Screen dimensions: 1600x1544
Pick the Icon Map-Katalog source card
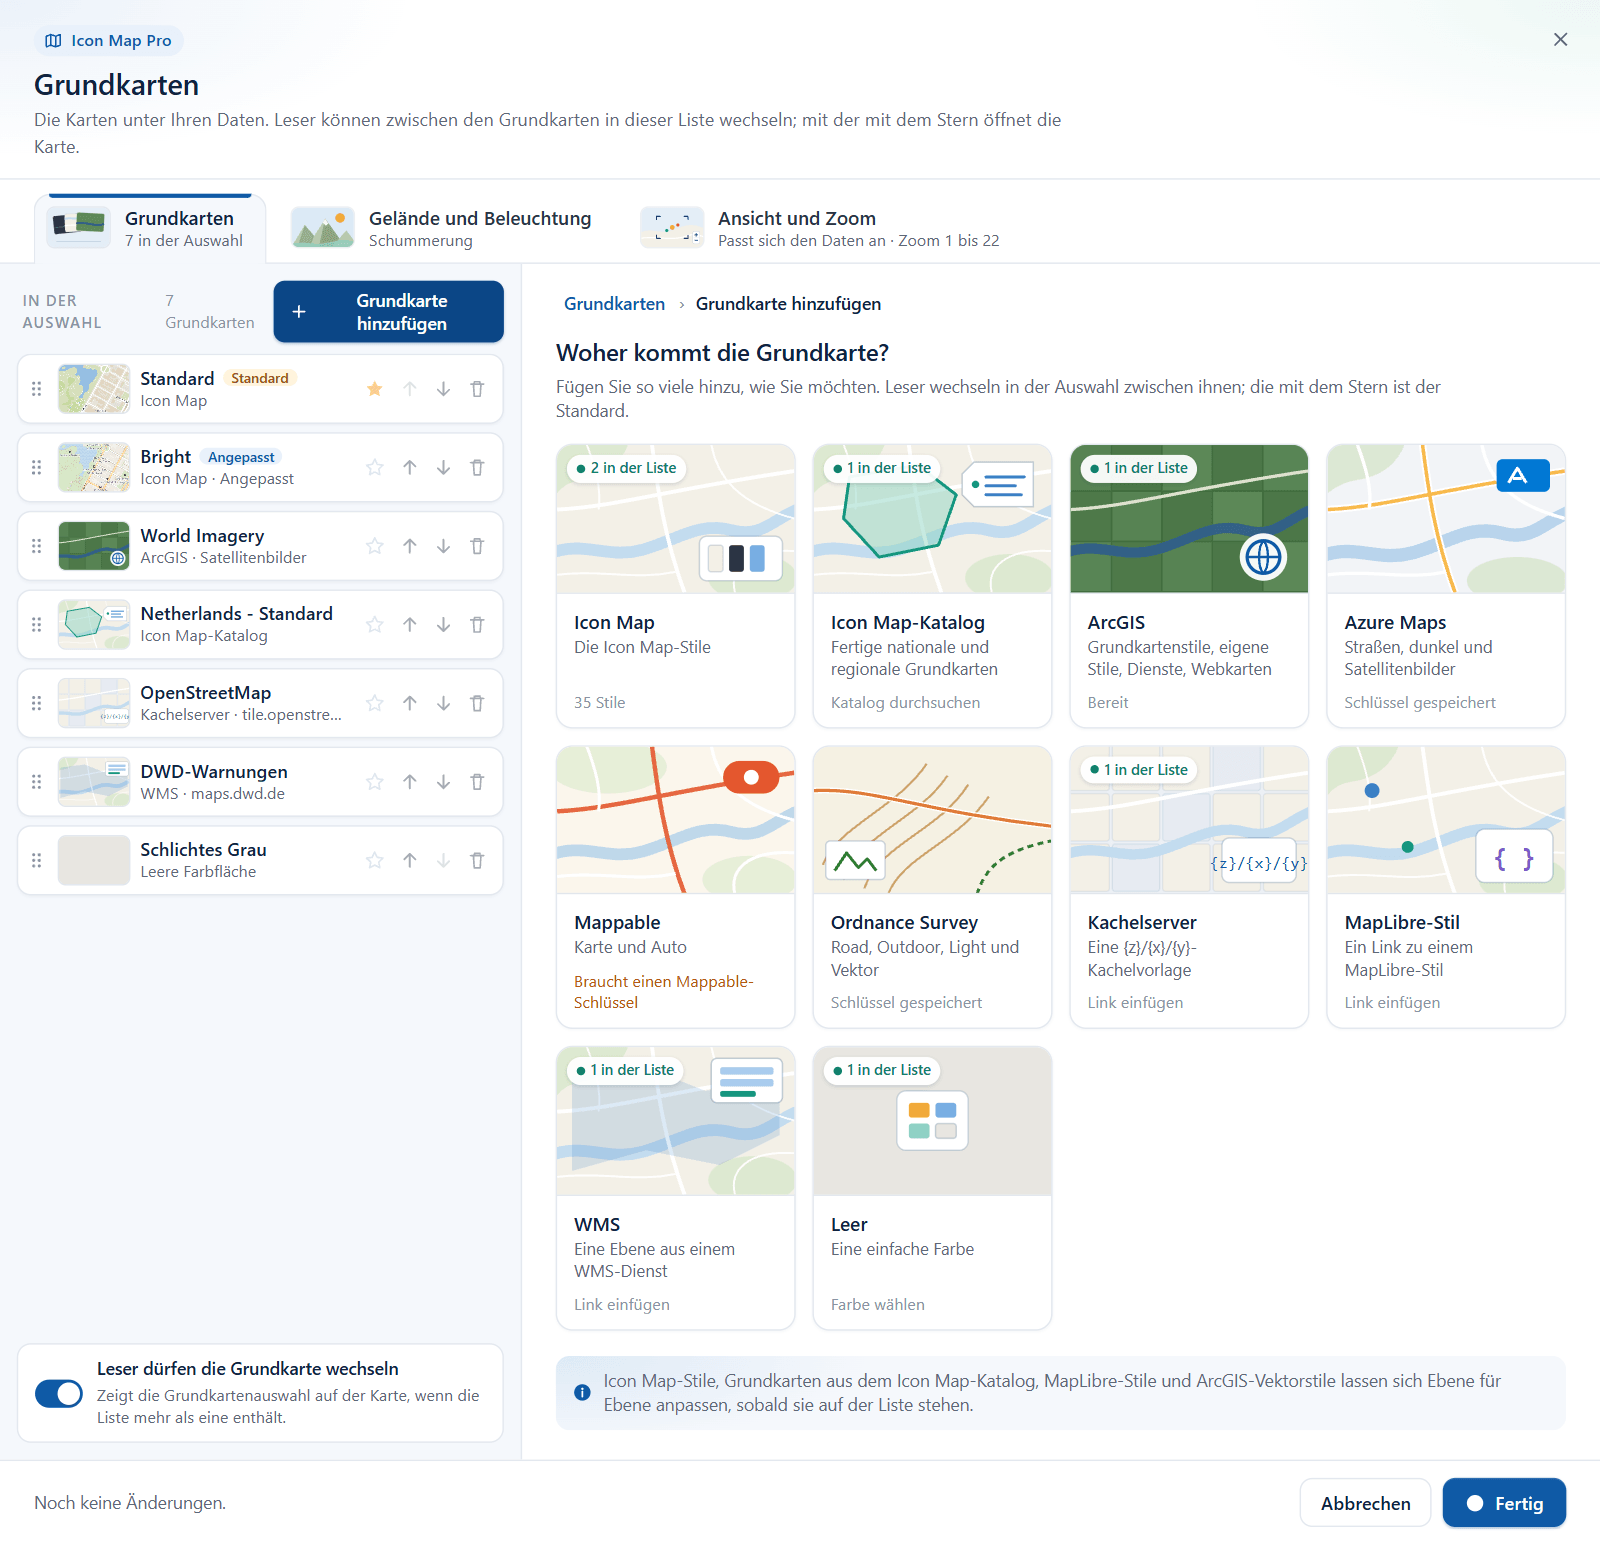(x=932, y=586)
